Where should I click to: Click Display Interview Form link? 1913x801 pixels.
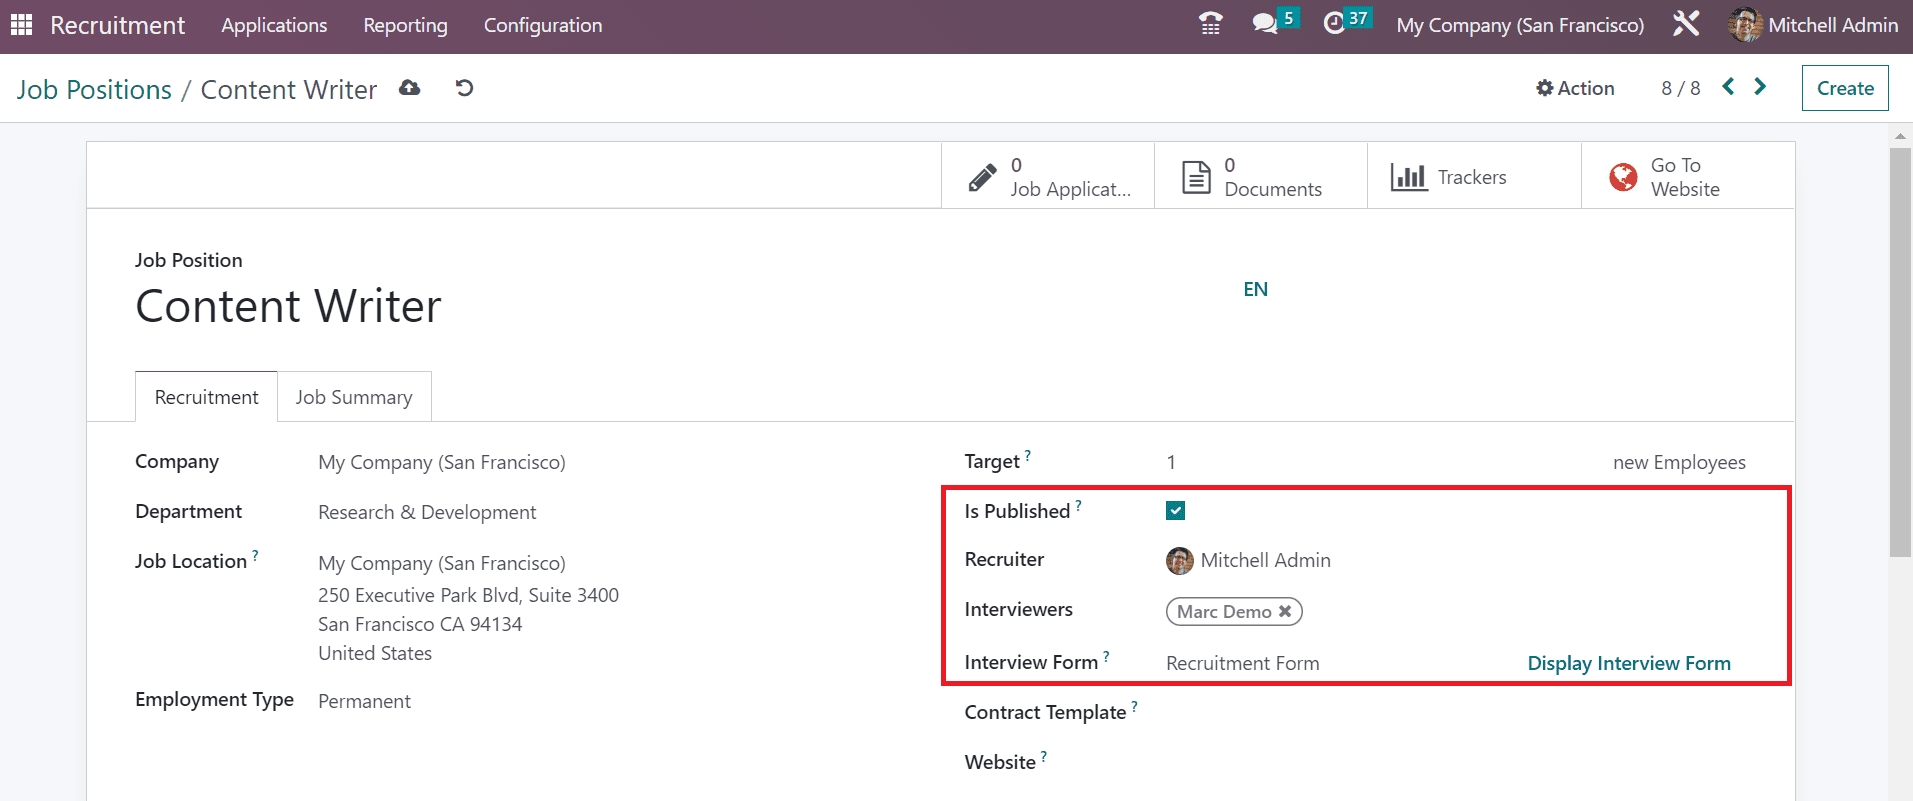(x=1628, y=663)
